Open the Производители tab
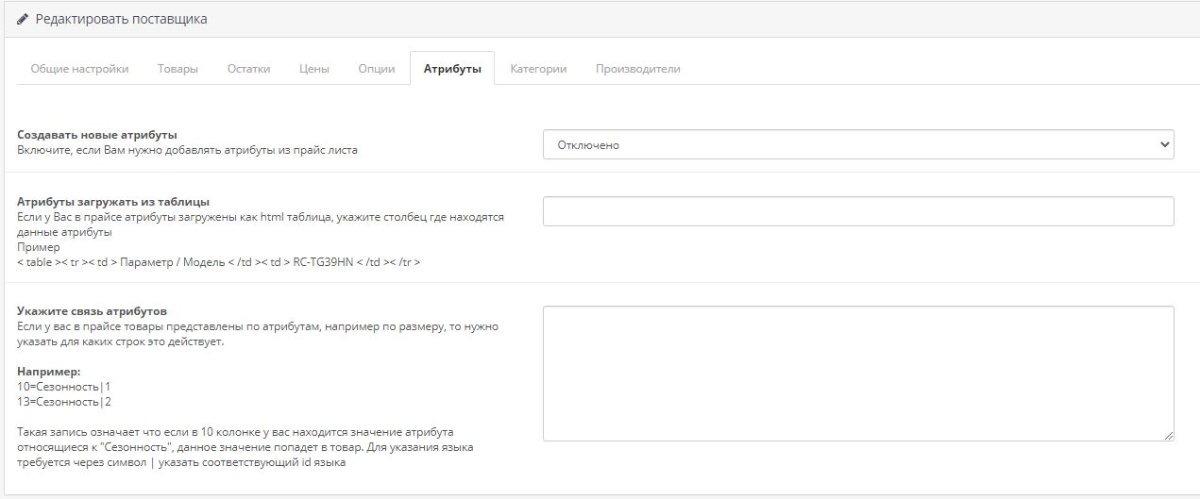Viewport: 1200px width, 499px height. pos(638,69)
